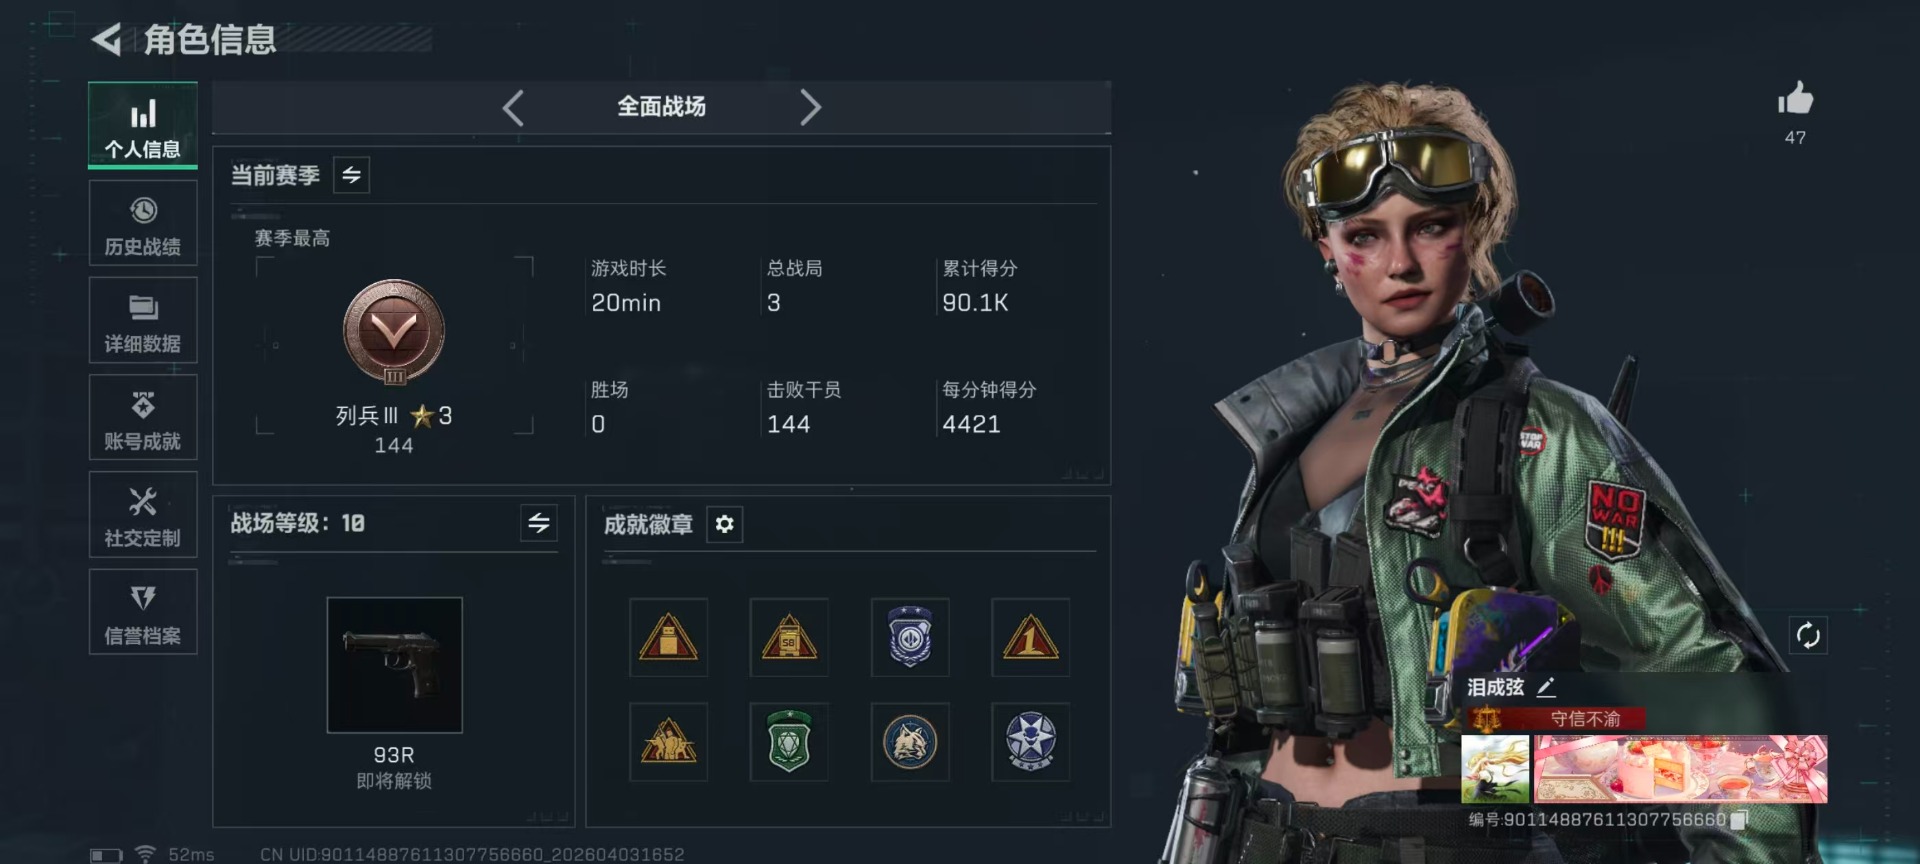
Task: Click the back arrow beside 角色信息
Action: click(x=106, y=40)
